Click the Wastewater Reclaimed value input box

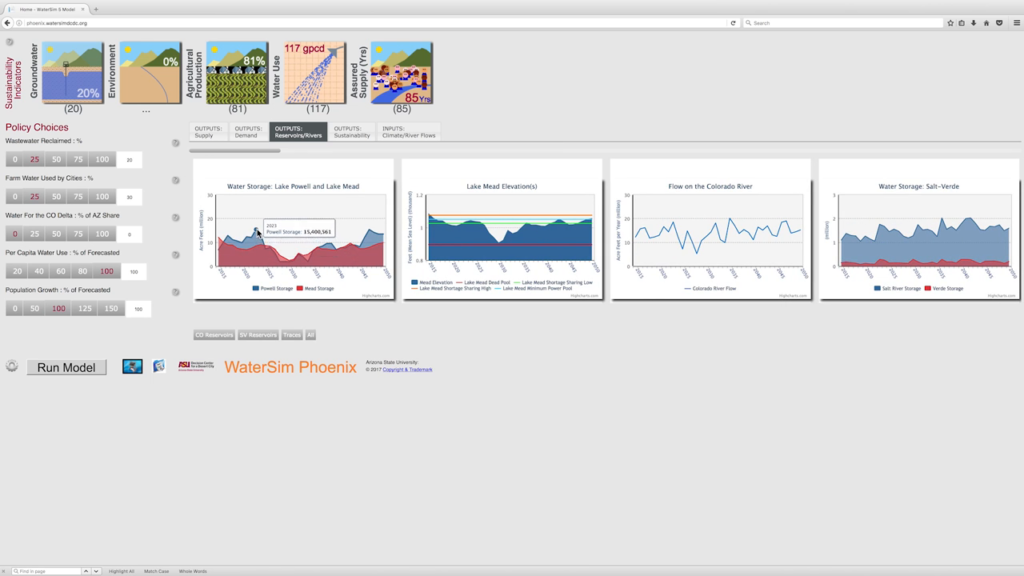pyautogui.click(x=129, y=159)
